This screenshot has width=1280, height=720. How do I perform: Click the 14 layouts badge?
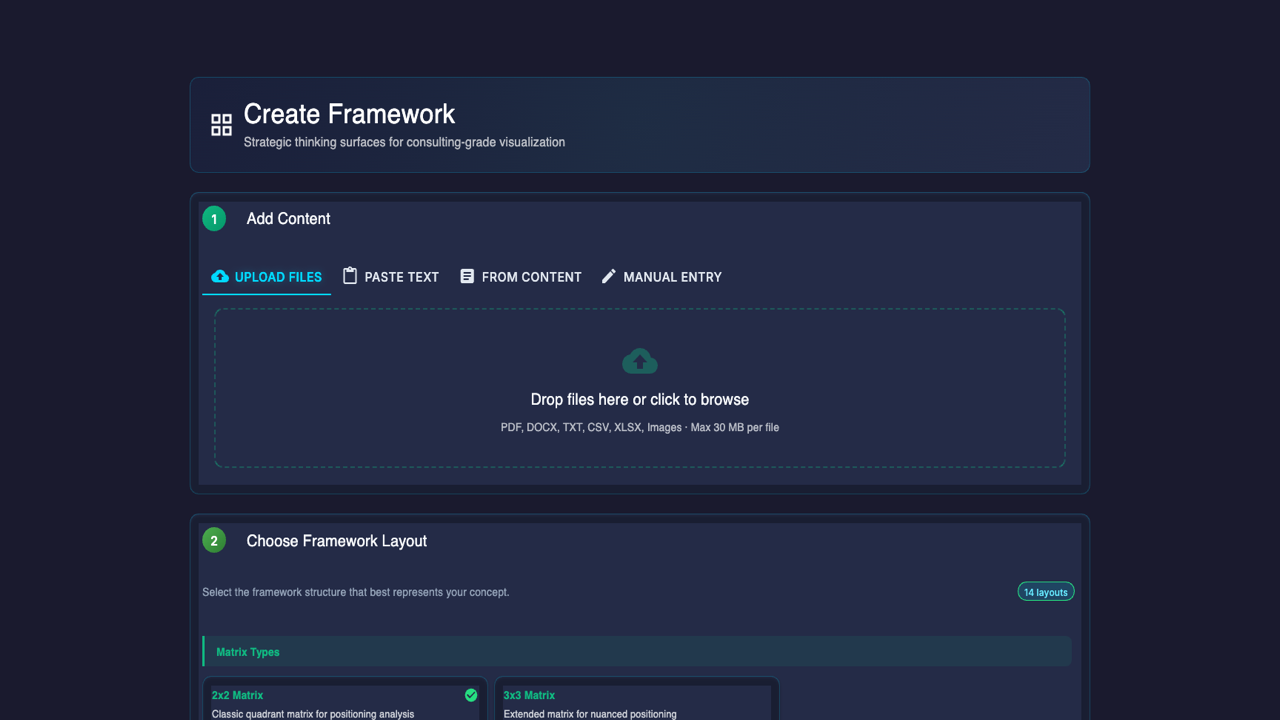point(1046,592)
